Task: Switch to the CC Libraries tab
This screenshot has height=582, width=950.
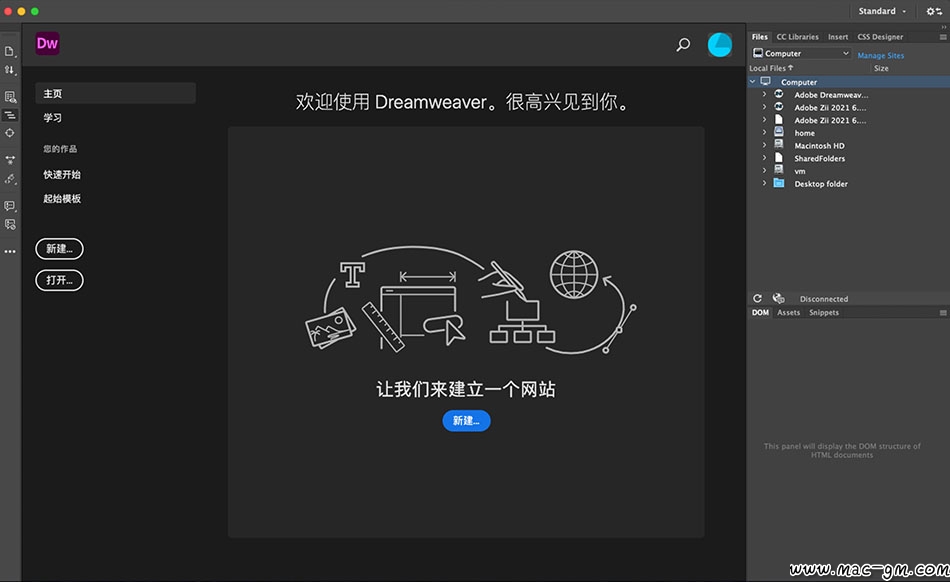Action: pos(797,37)
